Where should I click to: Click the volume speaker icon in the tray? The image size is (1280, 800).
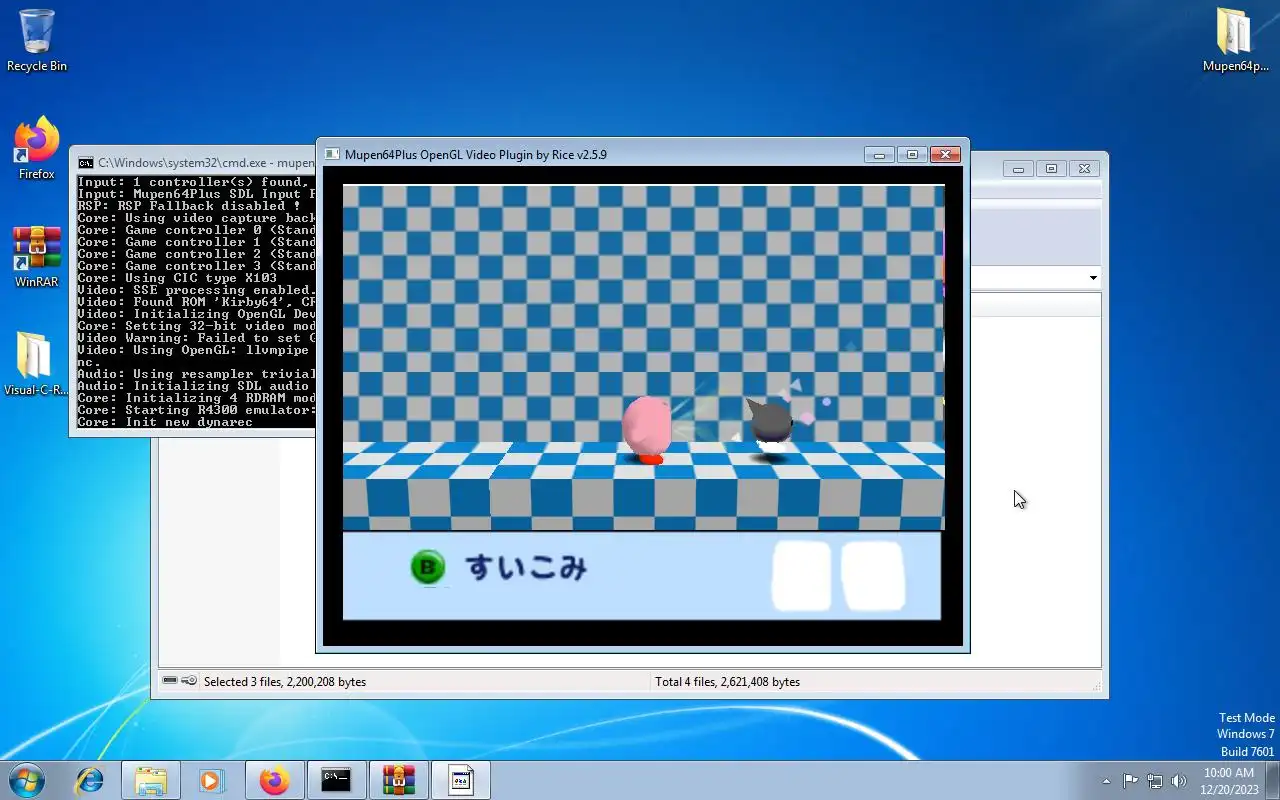click(x=1179, y=781)
